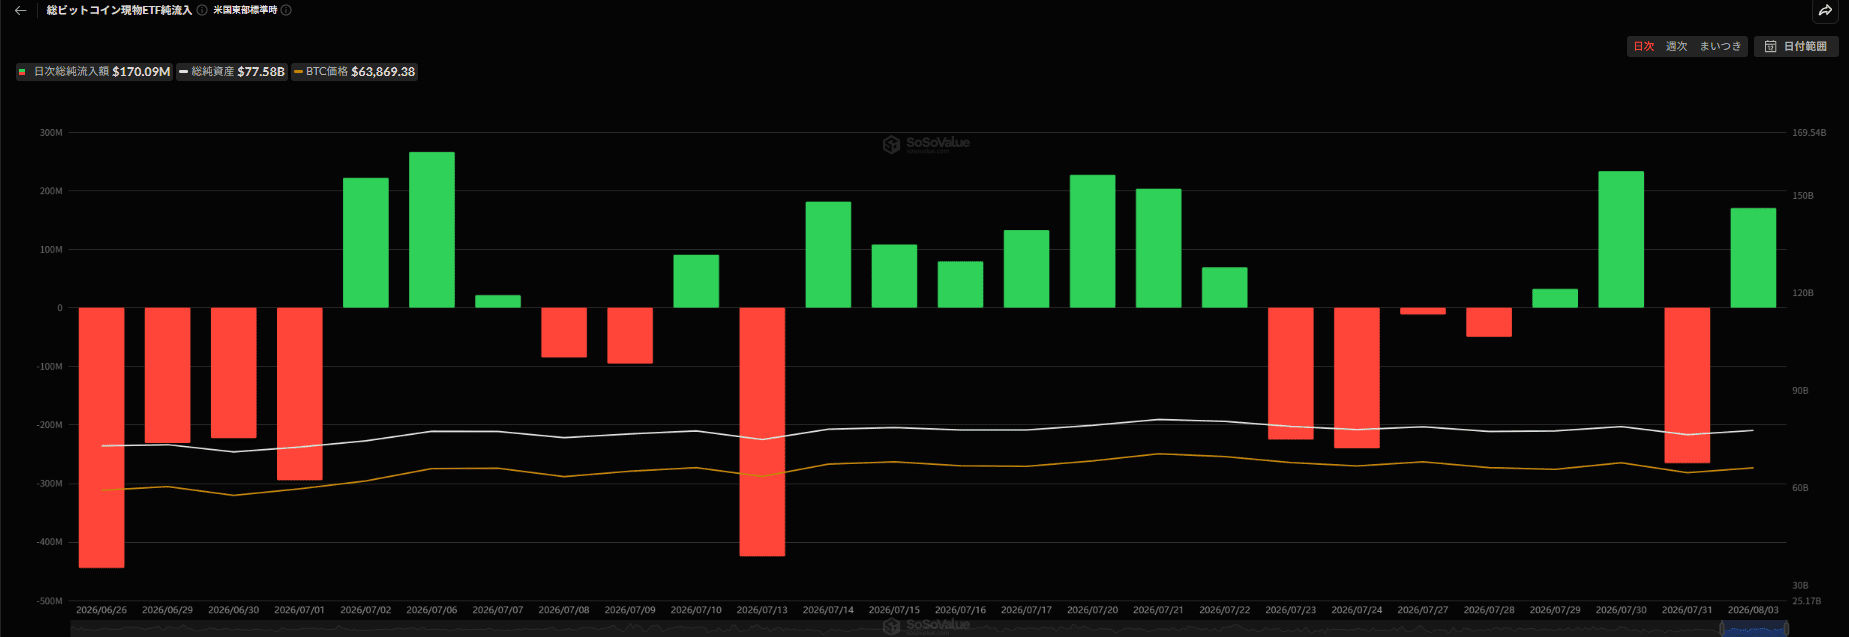Click the small green bar for 2026/07/29
The width and height of the screenshot is (1849, 637).
click(x=1554, y=298)
